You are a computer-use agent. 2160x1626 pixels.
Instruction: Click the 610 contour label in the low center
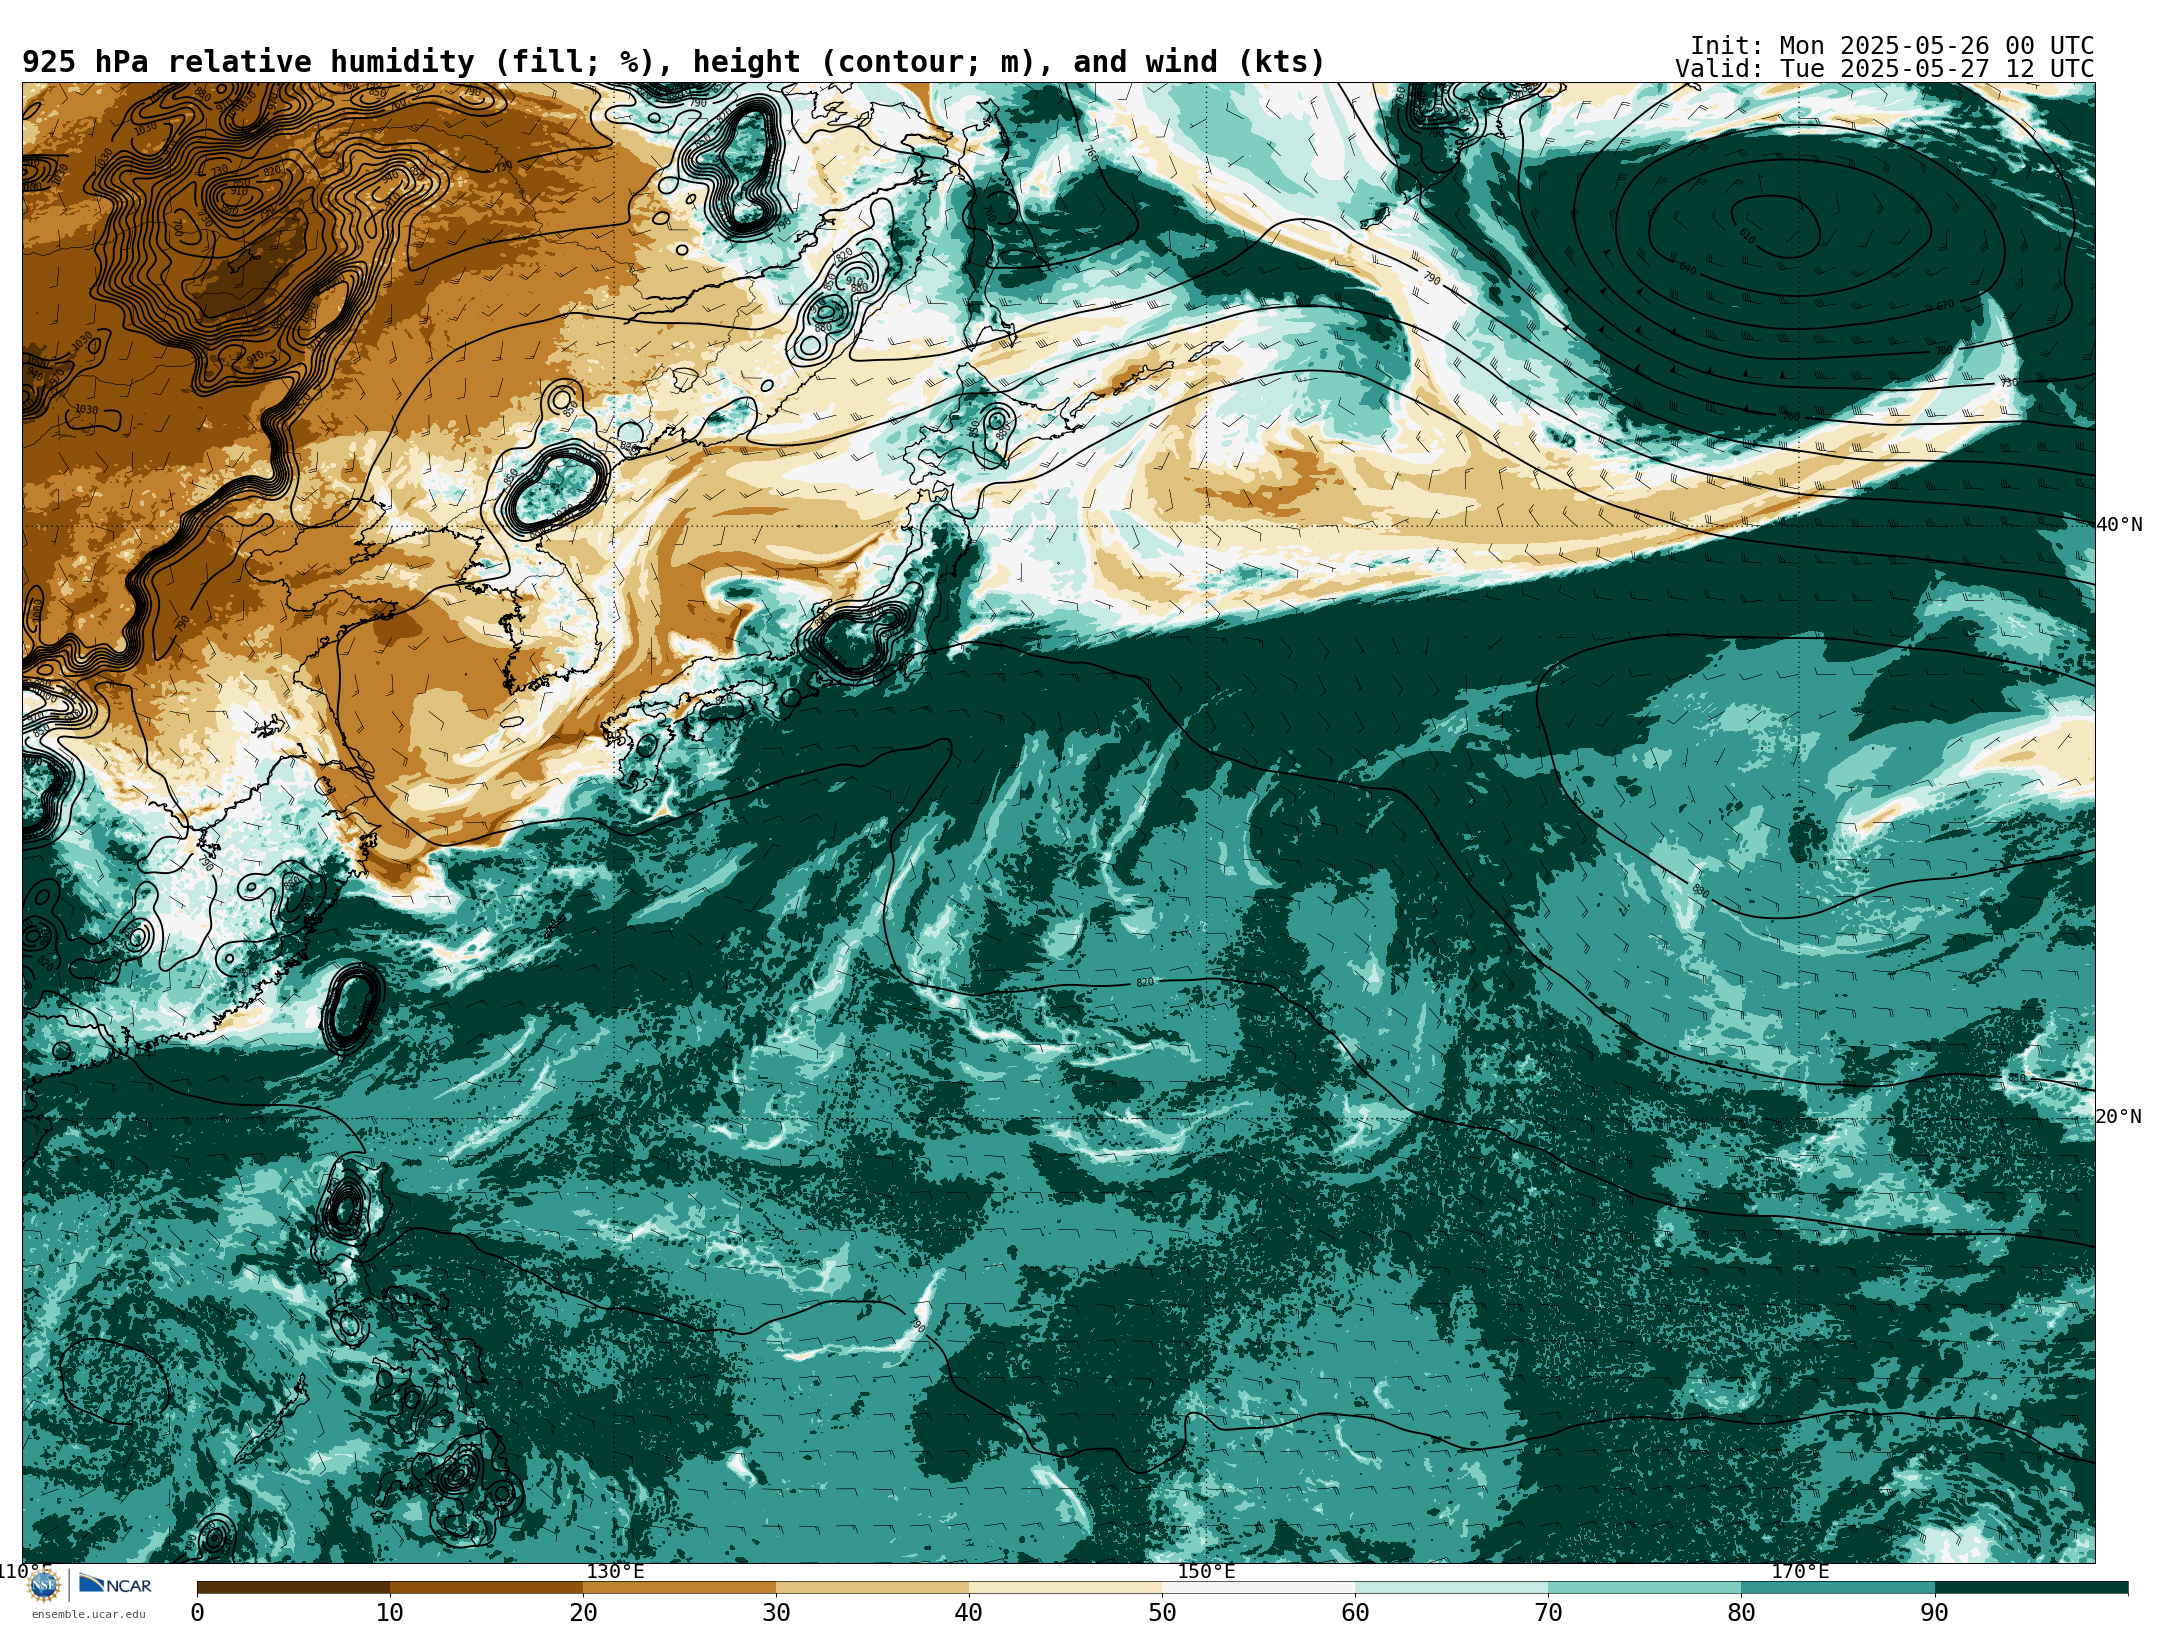(x=1746, y=236)
